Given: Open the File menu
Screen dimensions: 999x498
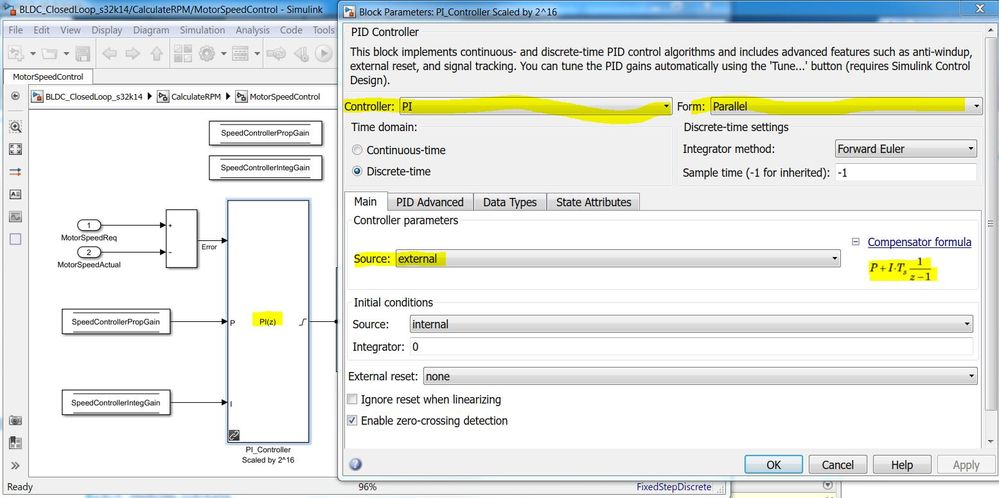Looking at the screenshot, I should (x=15, y=30).
